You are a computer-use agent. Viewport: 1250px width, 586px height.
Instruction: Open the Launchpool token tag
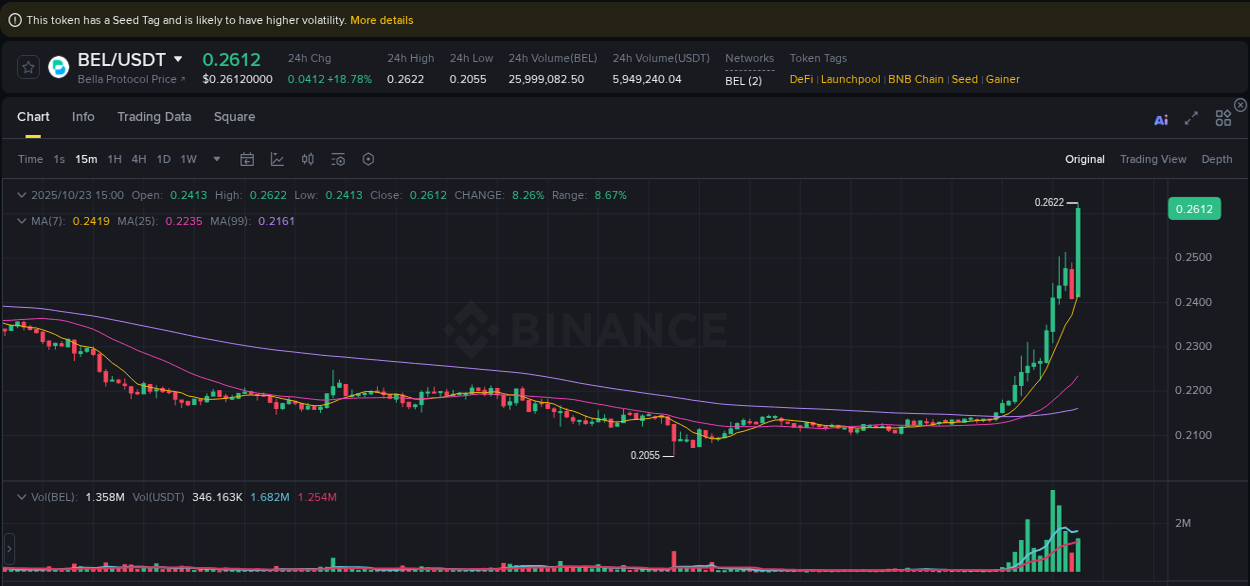(x=850, y=79)
